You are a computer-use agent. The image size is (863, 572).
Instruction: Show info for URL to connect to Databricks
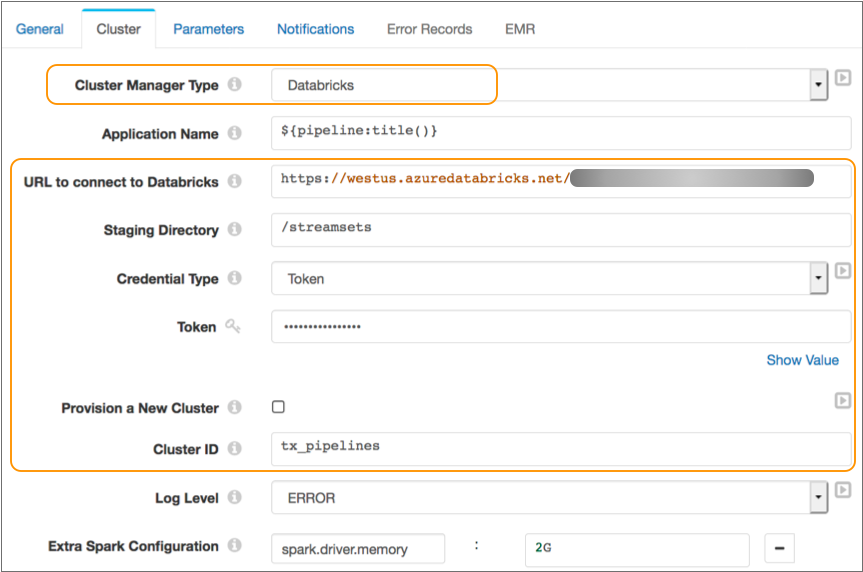[234, 181]
